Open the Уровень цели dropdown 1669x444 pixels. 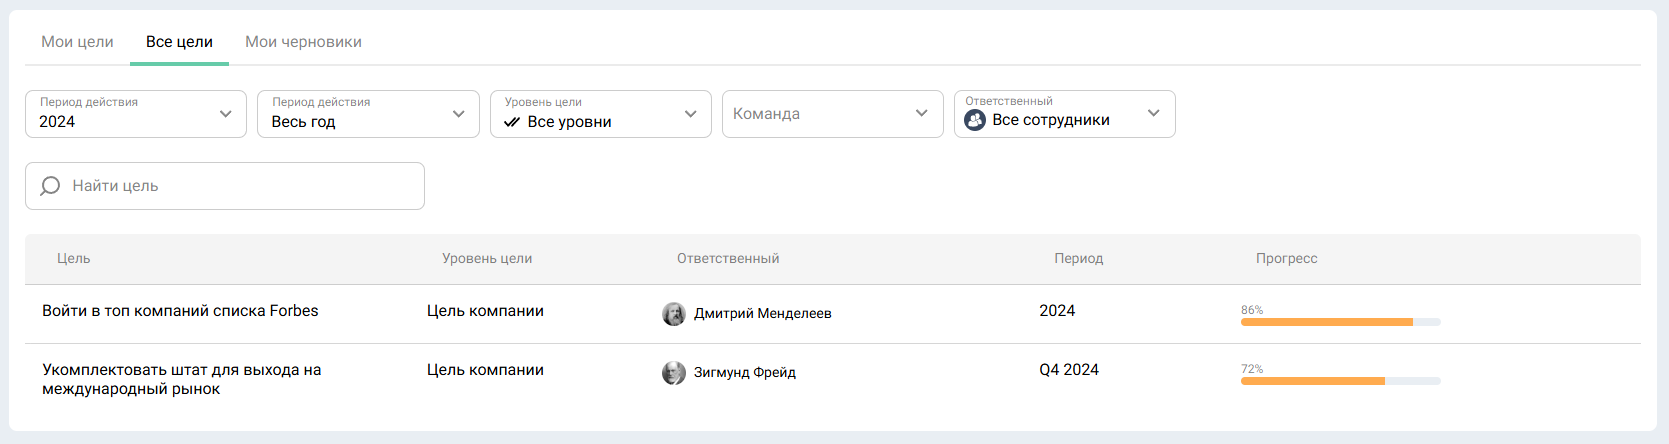pos(600,114)
